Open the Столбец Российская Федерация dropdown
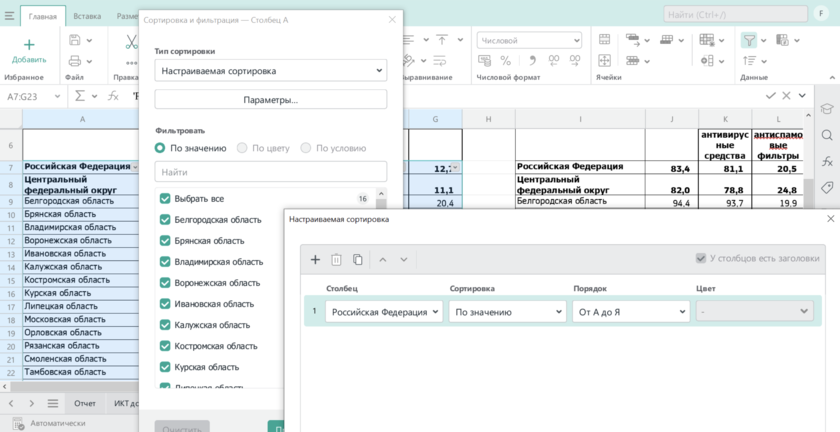840x432 pixels. [x=385, y=312]
